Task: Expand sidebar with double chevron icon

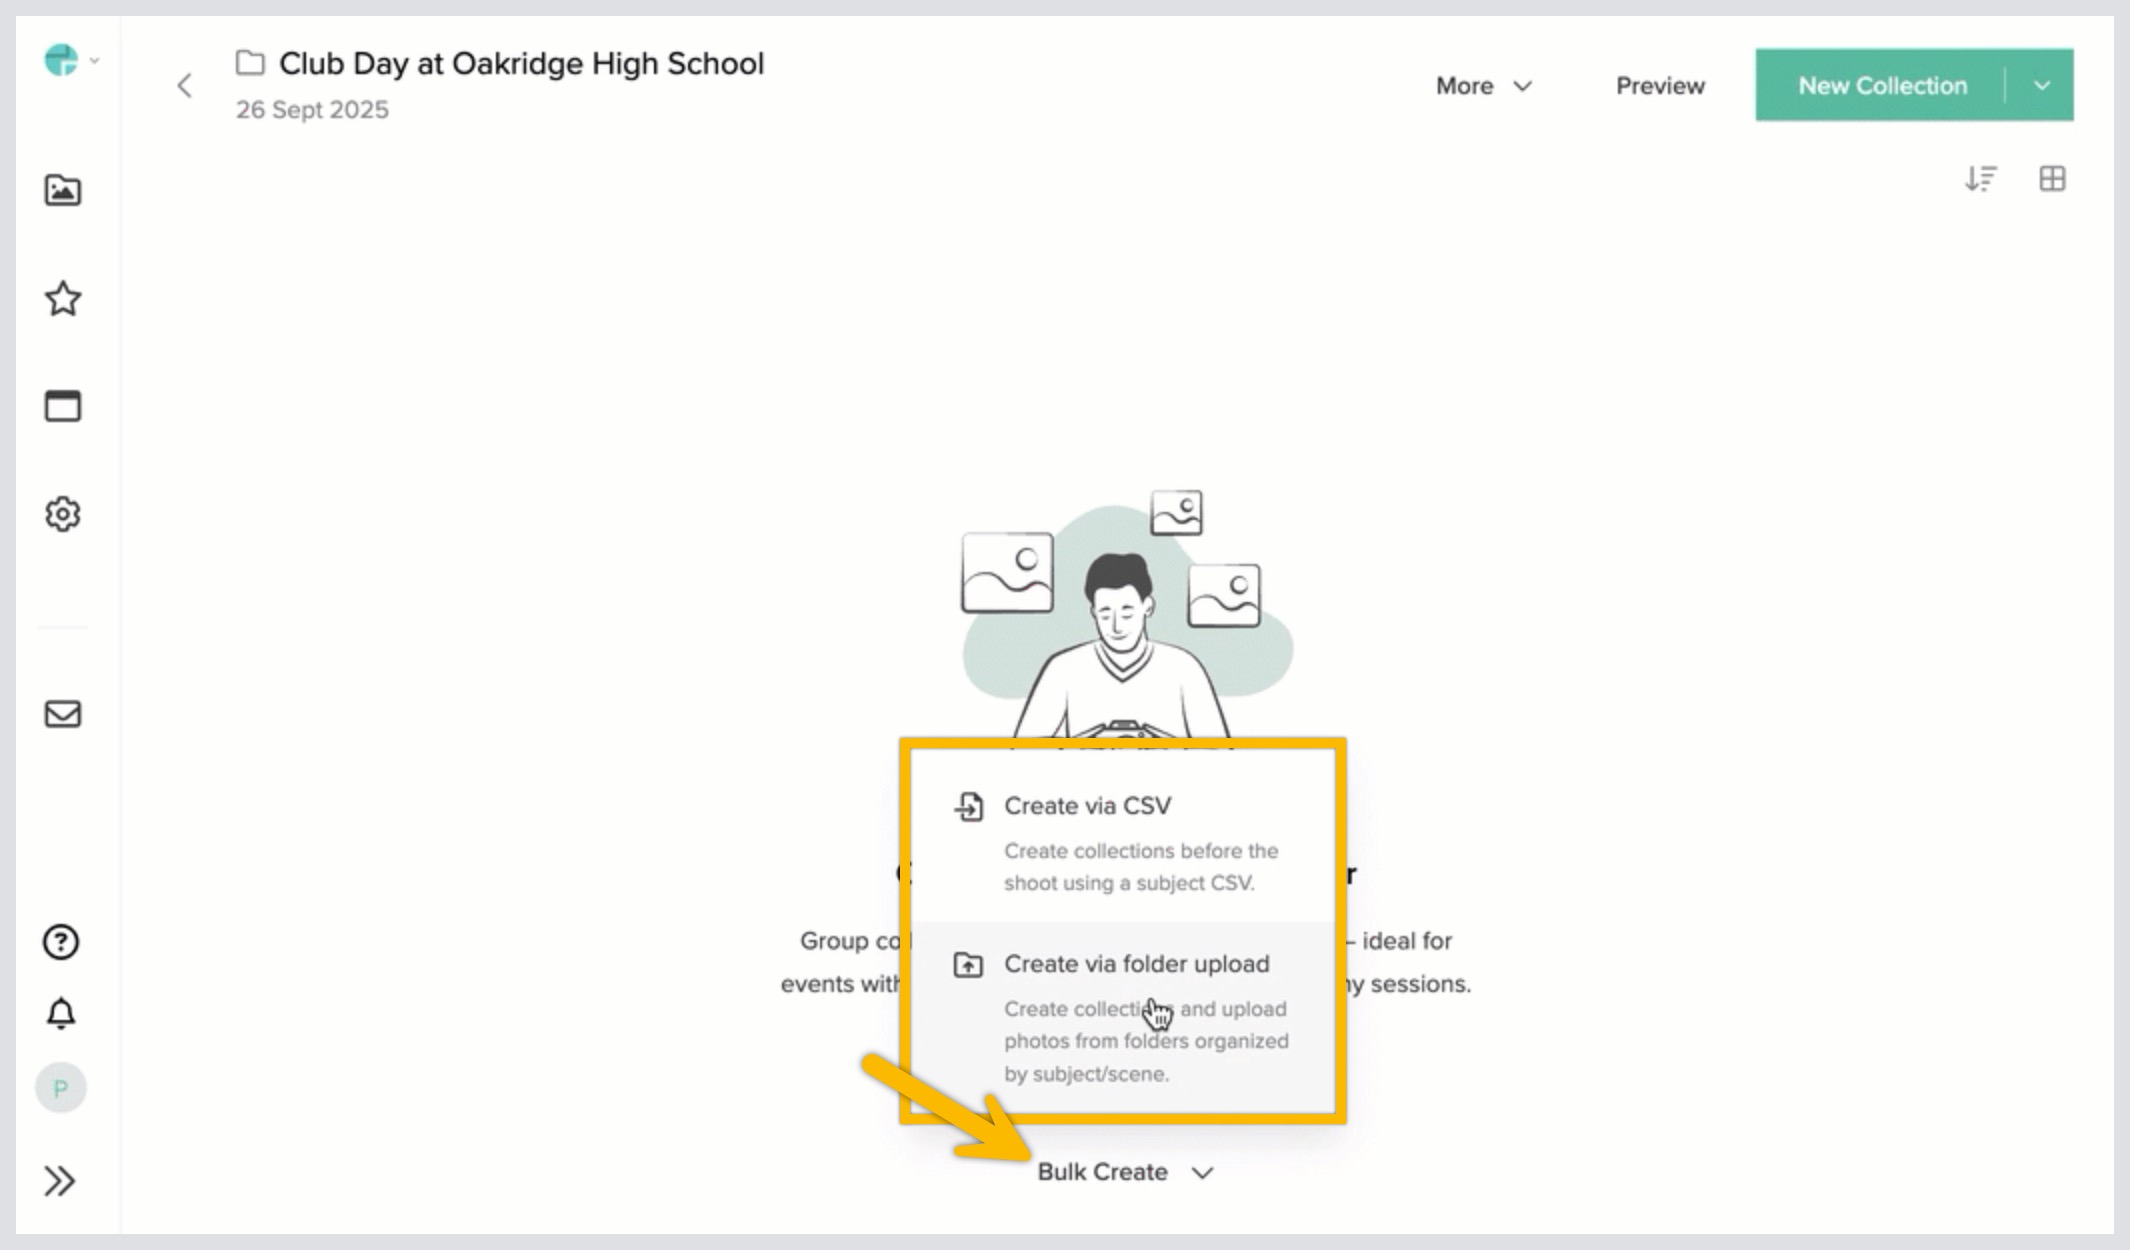Action: coord(60,1181)
